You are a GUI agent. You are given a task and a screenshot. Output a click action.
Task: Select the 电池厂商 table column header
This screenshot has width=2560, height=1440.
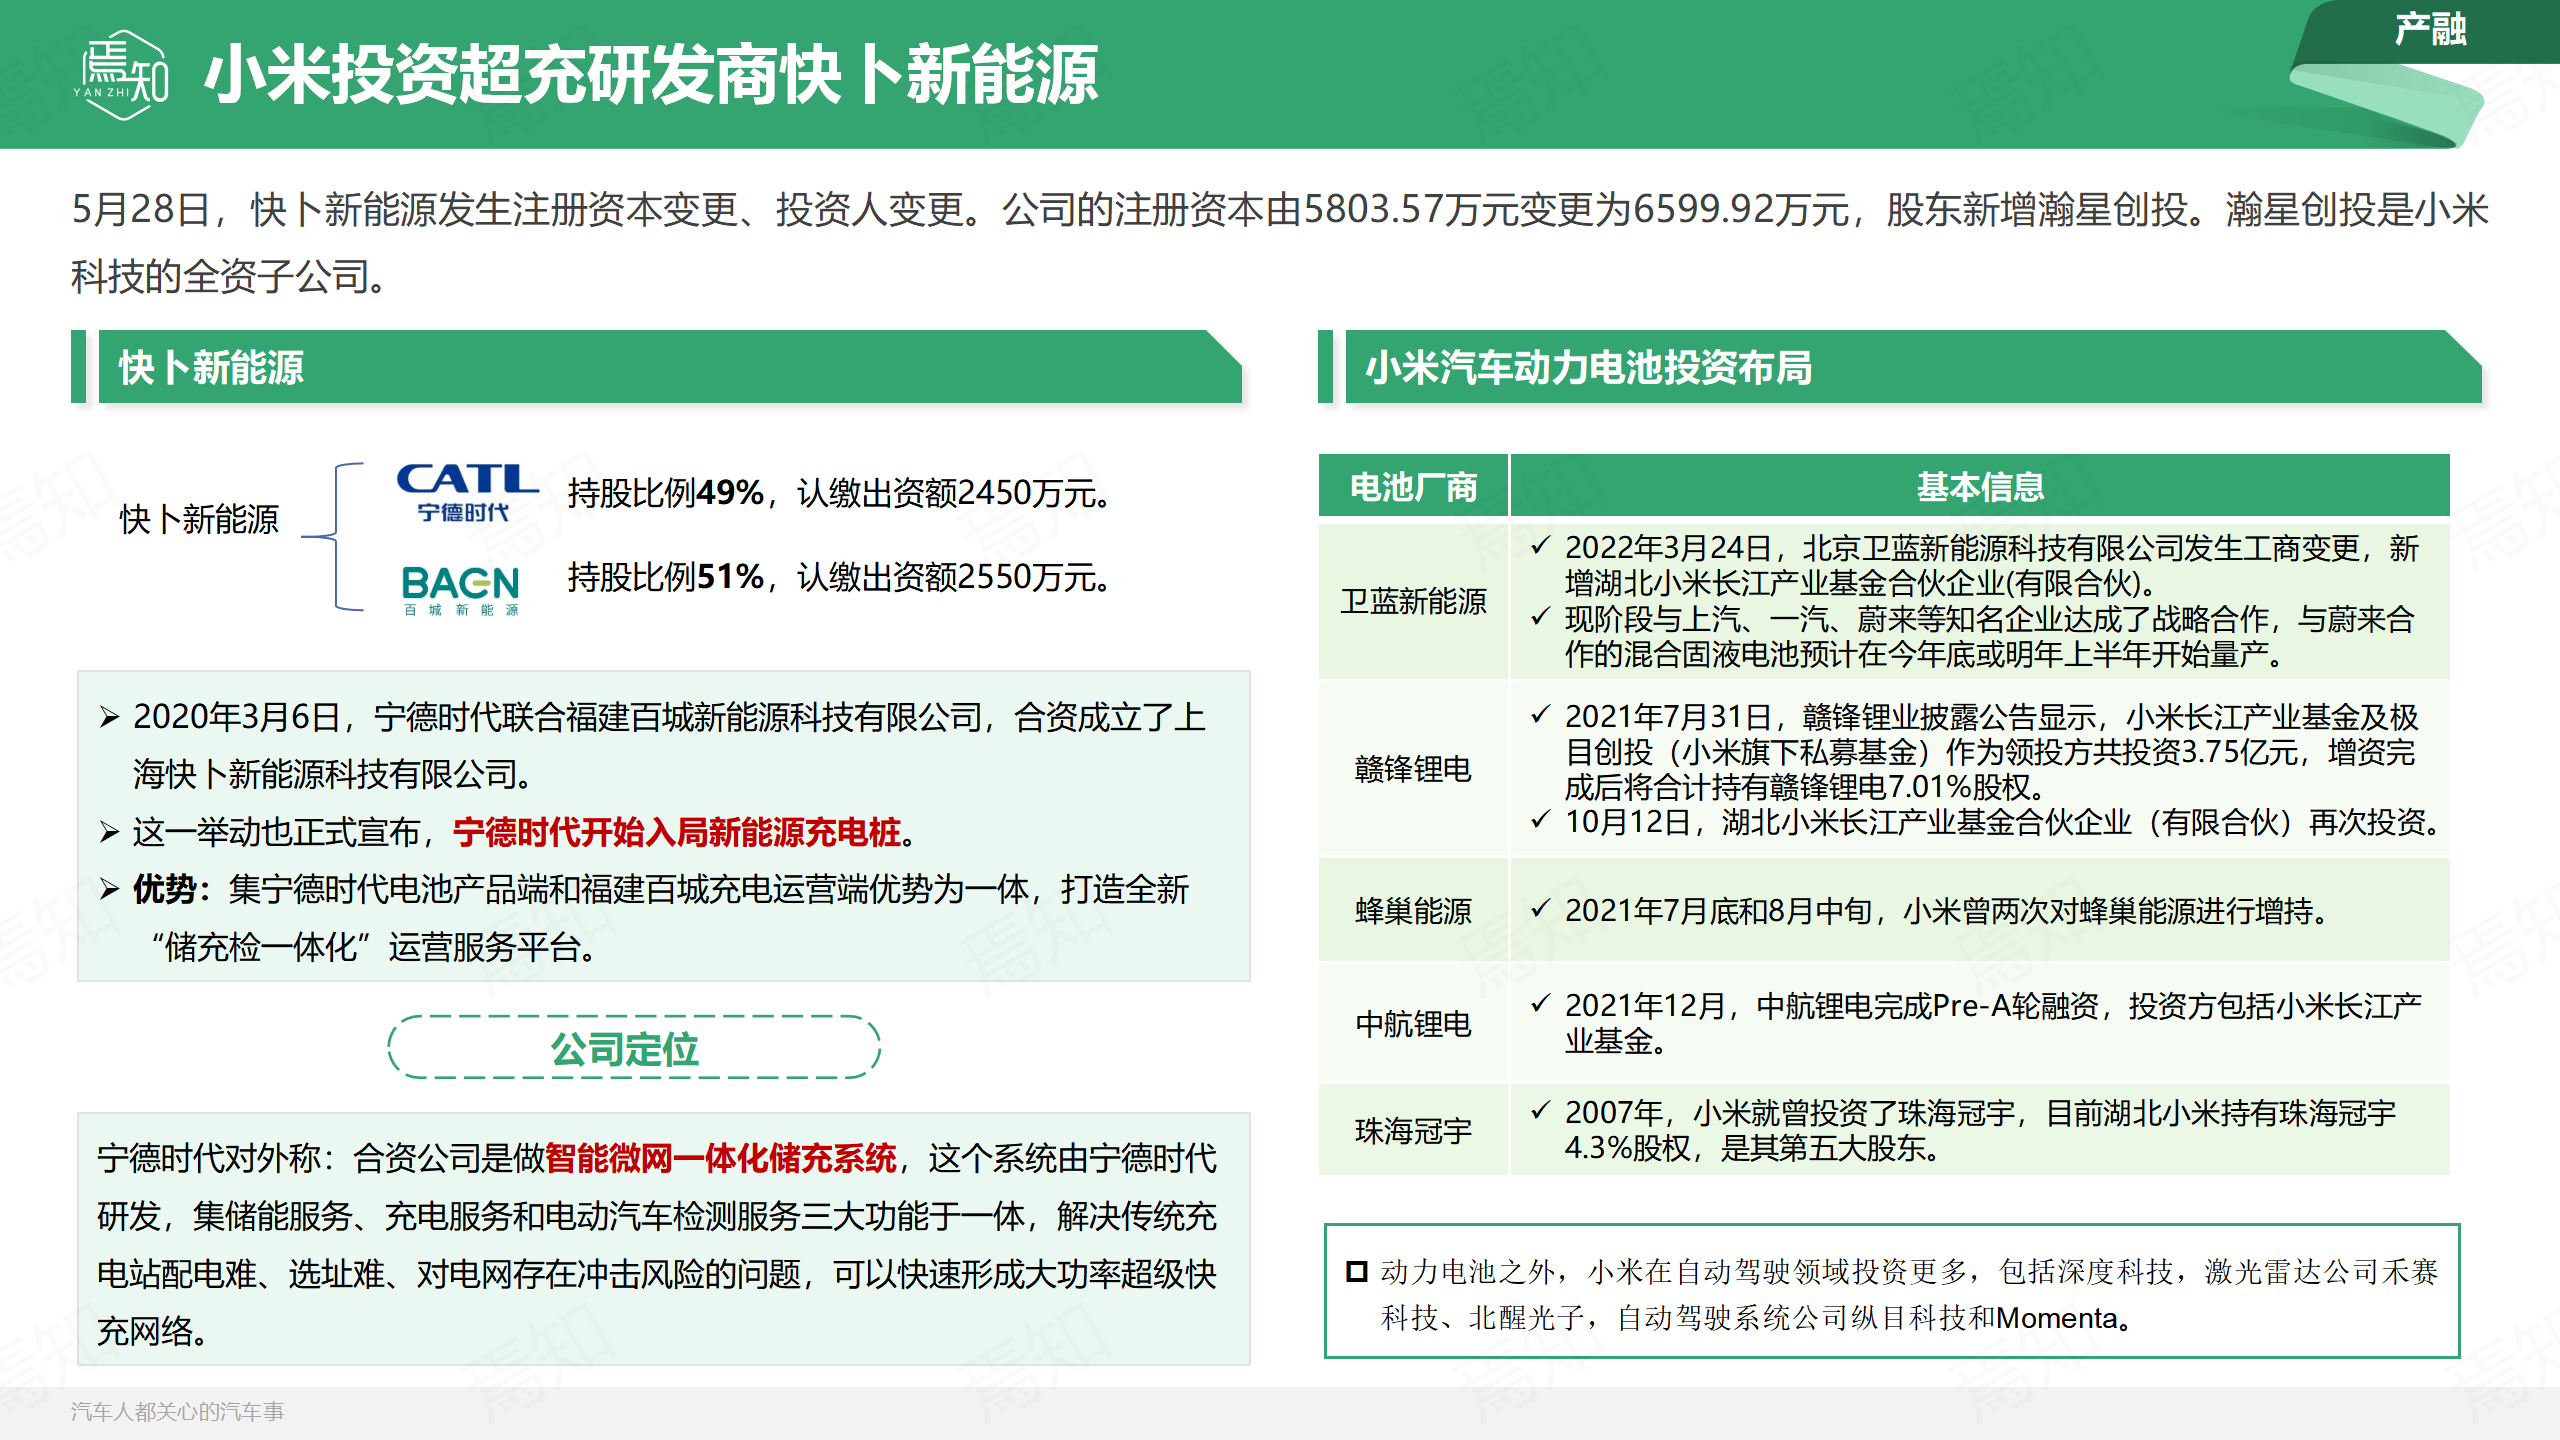coord(1413,487)
